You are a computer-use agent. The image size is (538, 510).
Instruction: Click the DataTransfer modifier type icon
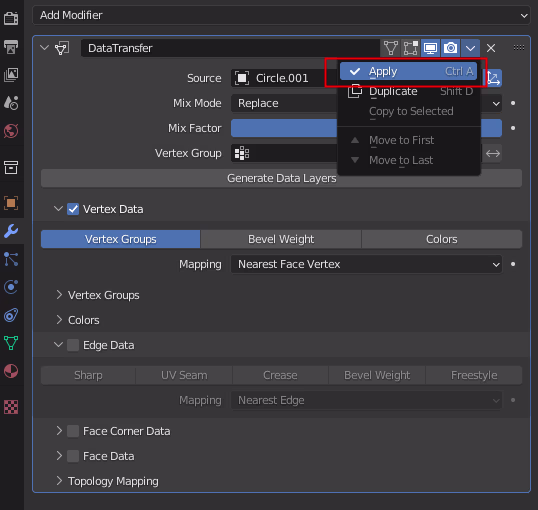tap(62, 48)
